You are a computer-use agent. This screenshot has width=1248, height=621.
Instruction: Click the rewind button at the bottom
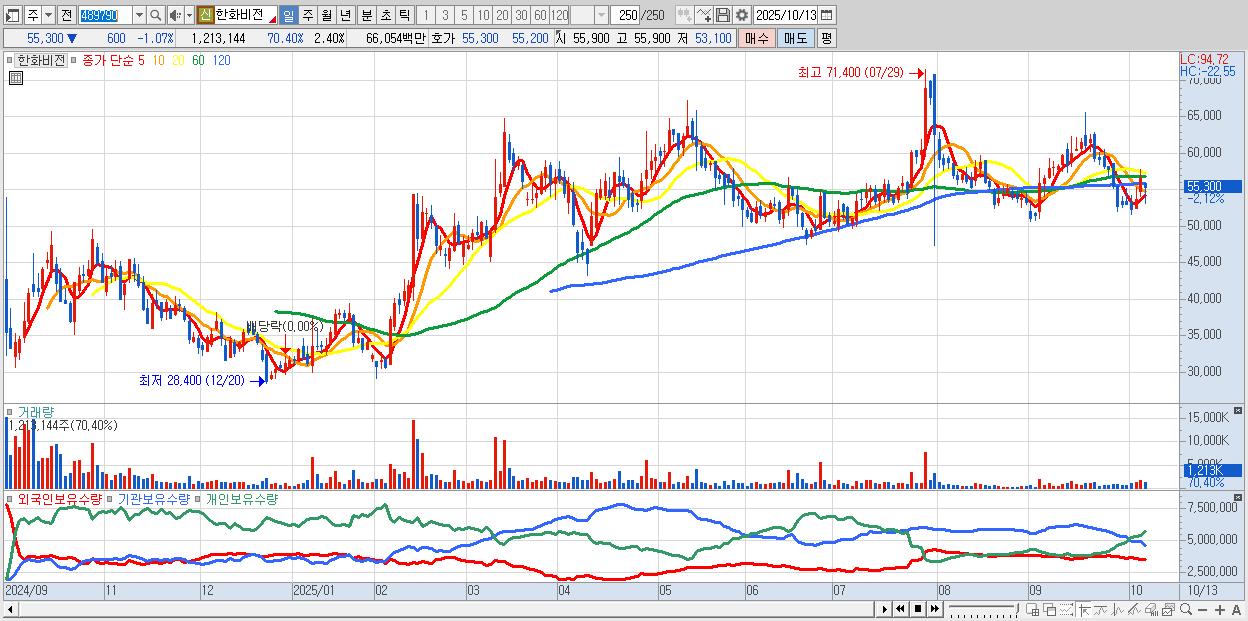pos(900,609)
